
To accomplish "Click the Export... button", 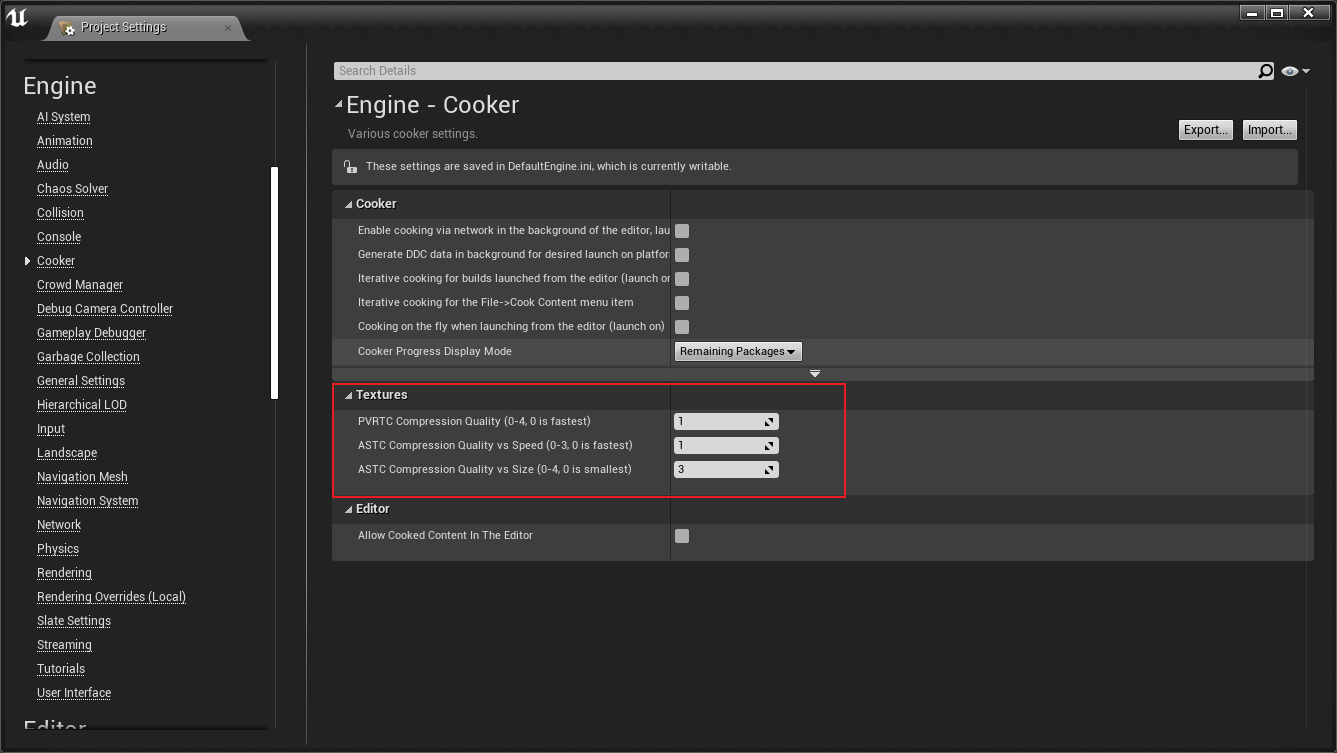I will tap(1205, 130).
